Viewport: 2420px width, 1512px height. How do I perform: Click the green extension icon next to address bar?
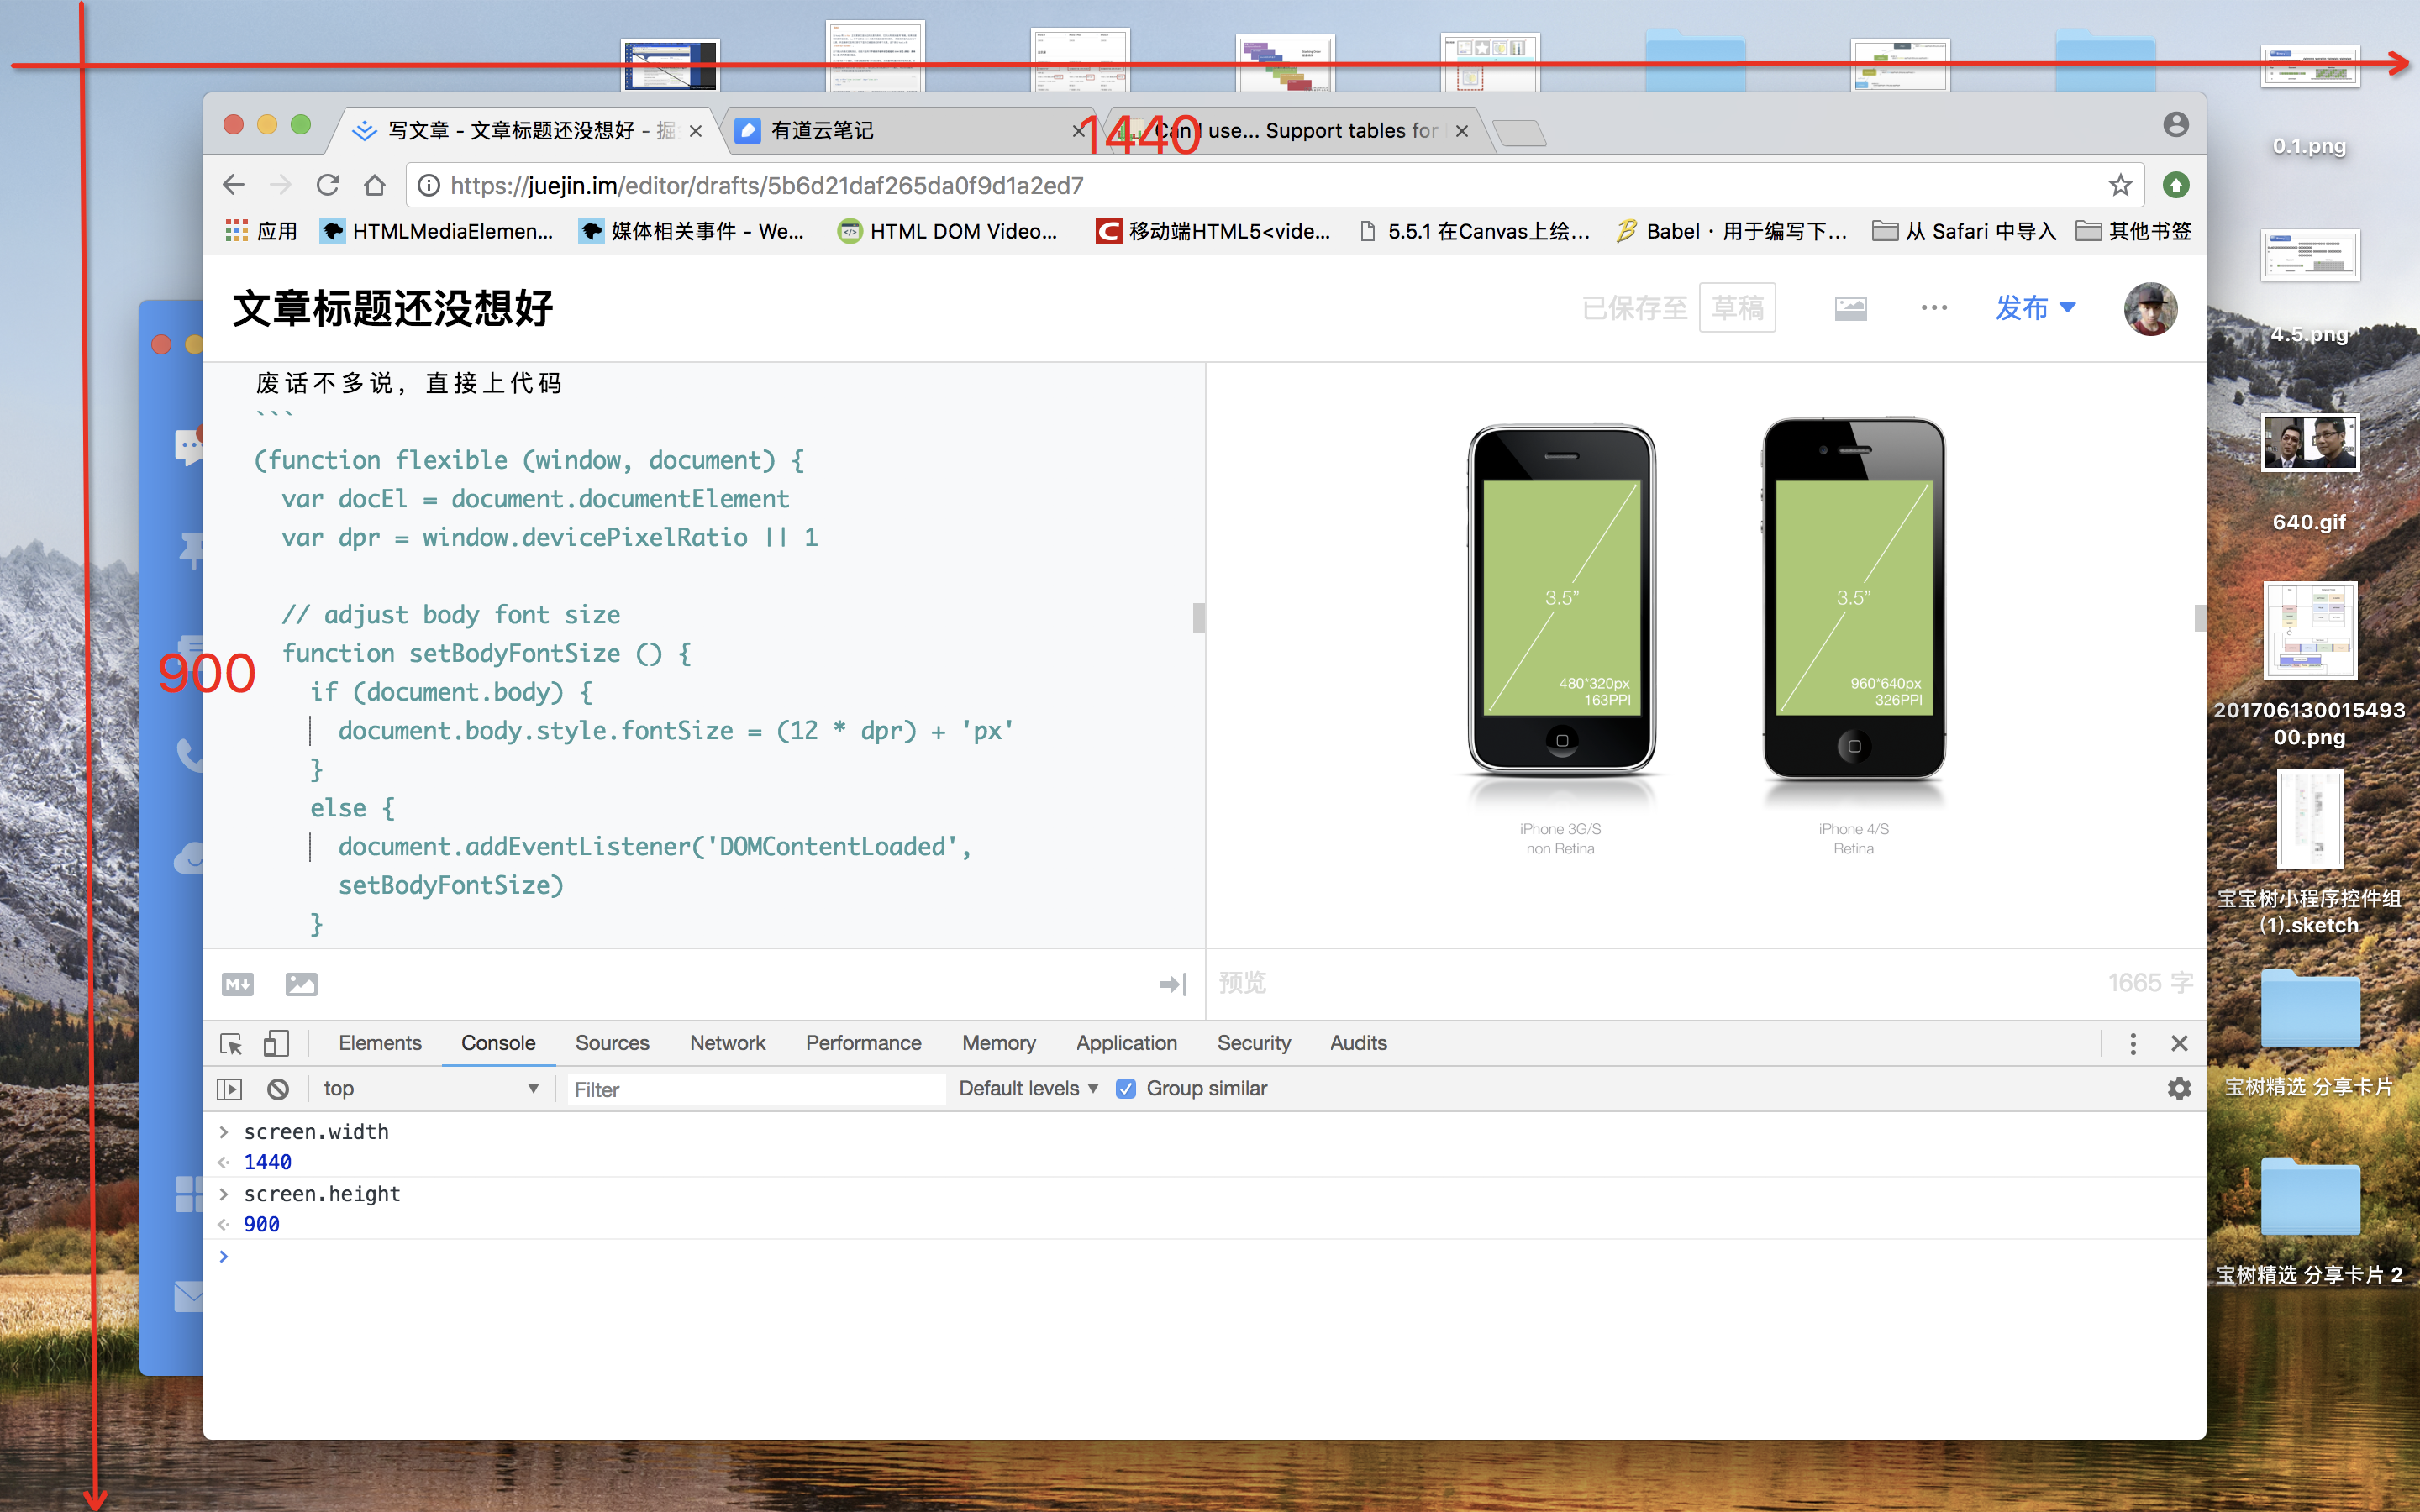point(2176,185)
